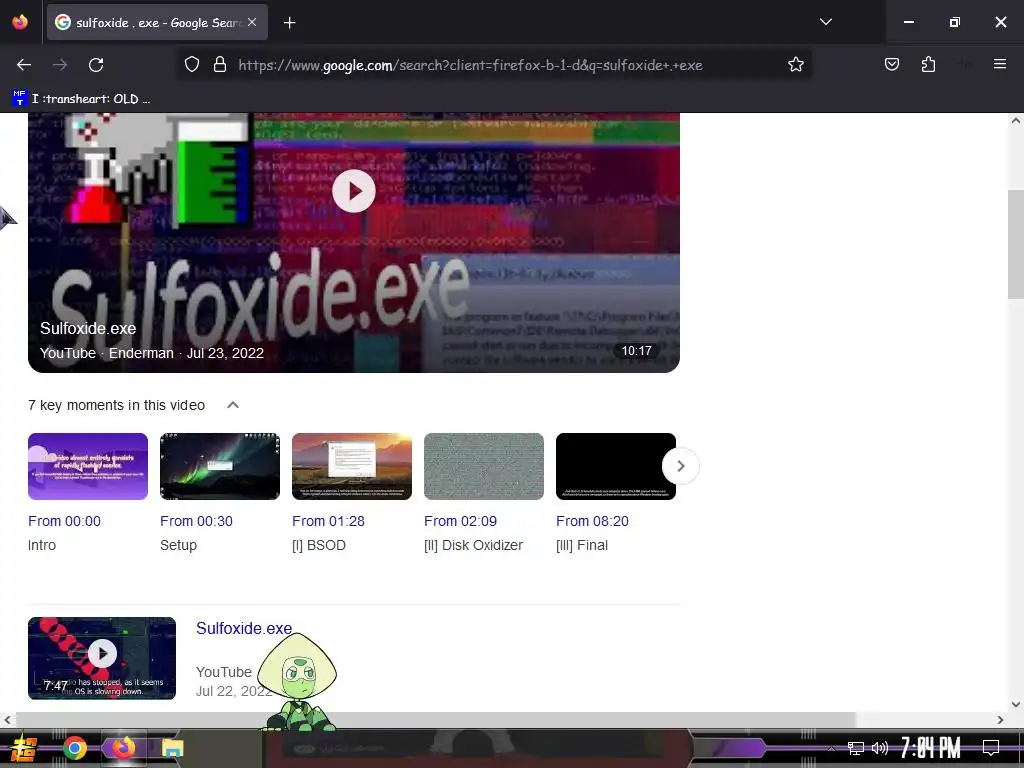Launch Google Chrome from the taskbar
The height and width of the screenshot is (768, 1024).
click(x=75, y=748)
